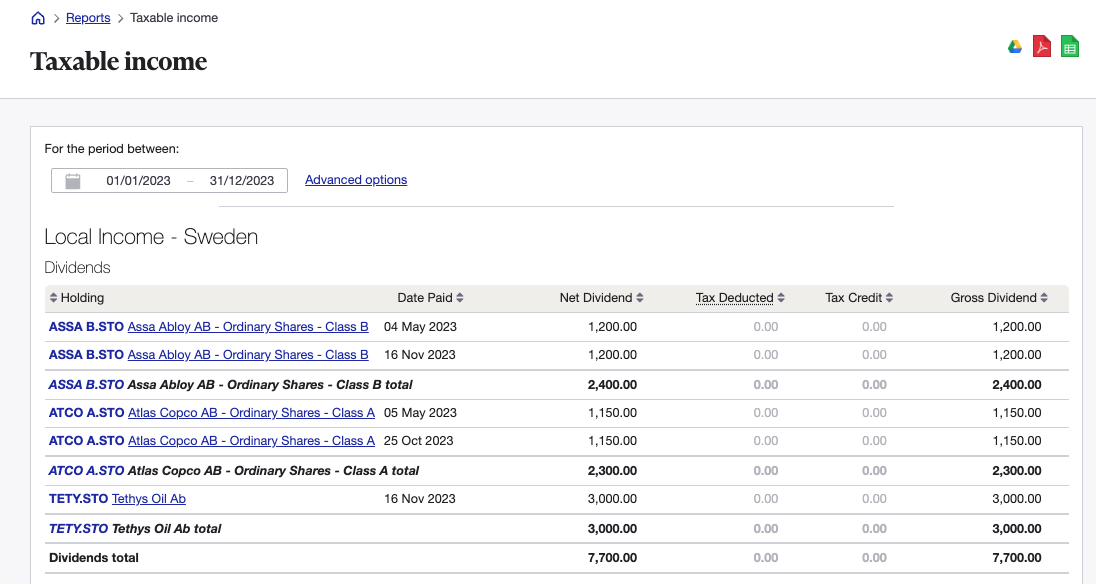
Task: Click ASSA B.STO ticker in 16 Nov row
Action: point(86,355)
